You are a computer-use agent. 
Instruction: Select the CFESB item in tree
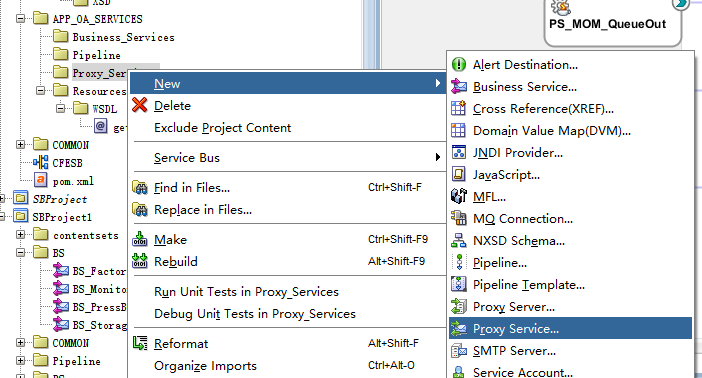point(67,163)
